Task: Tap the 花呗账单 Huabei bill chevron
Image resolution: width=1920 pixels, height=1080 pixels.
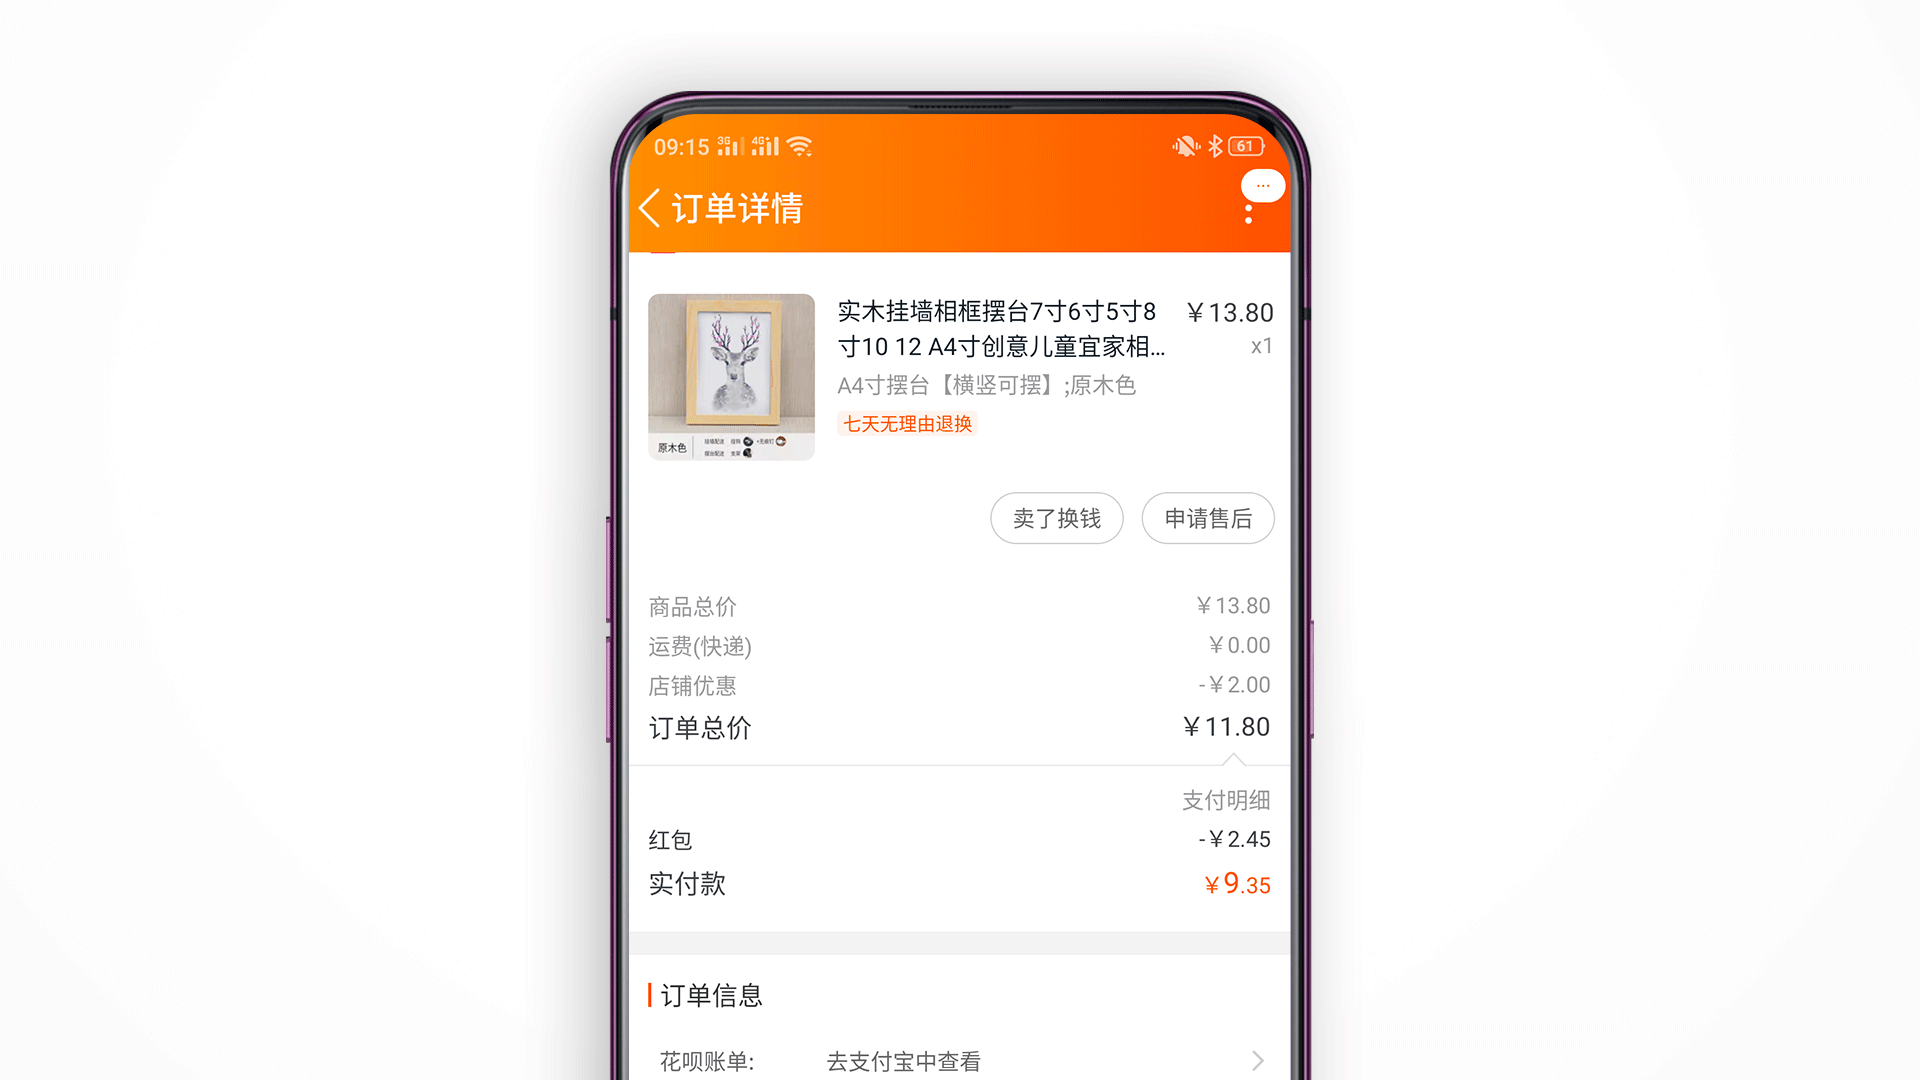Action: pyautogui.click(x=1257, y=1055)
